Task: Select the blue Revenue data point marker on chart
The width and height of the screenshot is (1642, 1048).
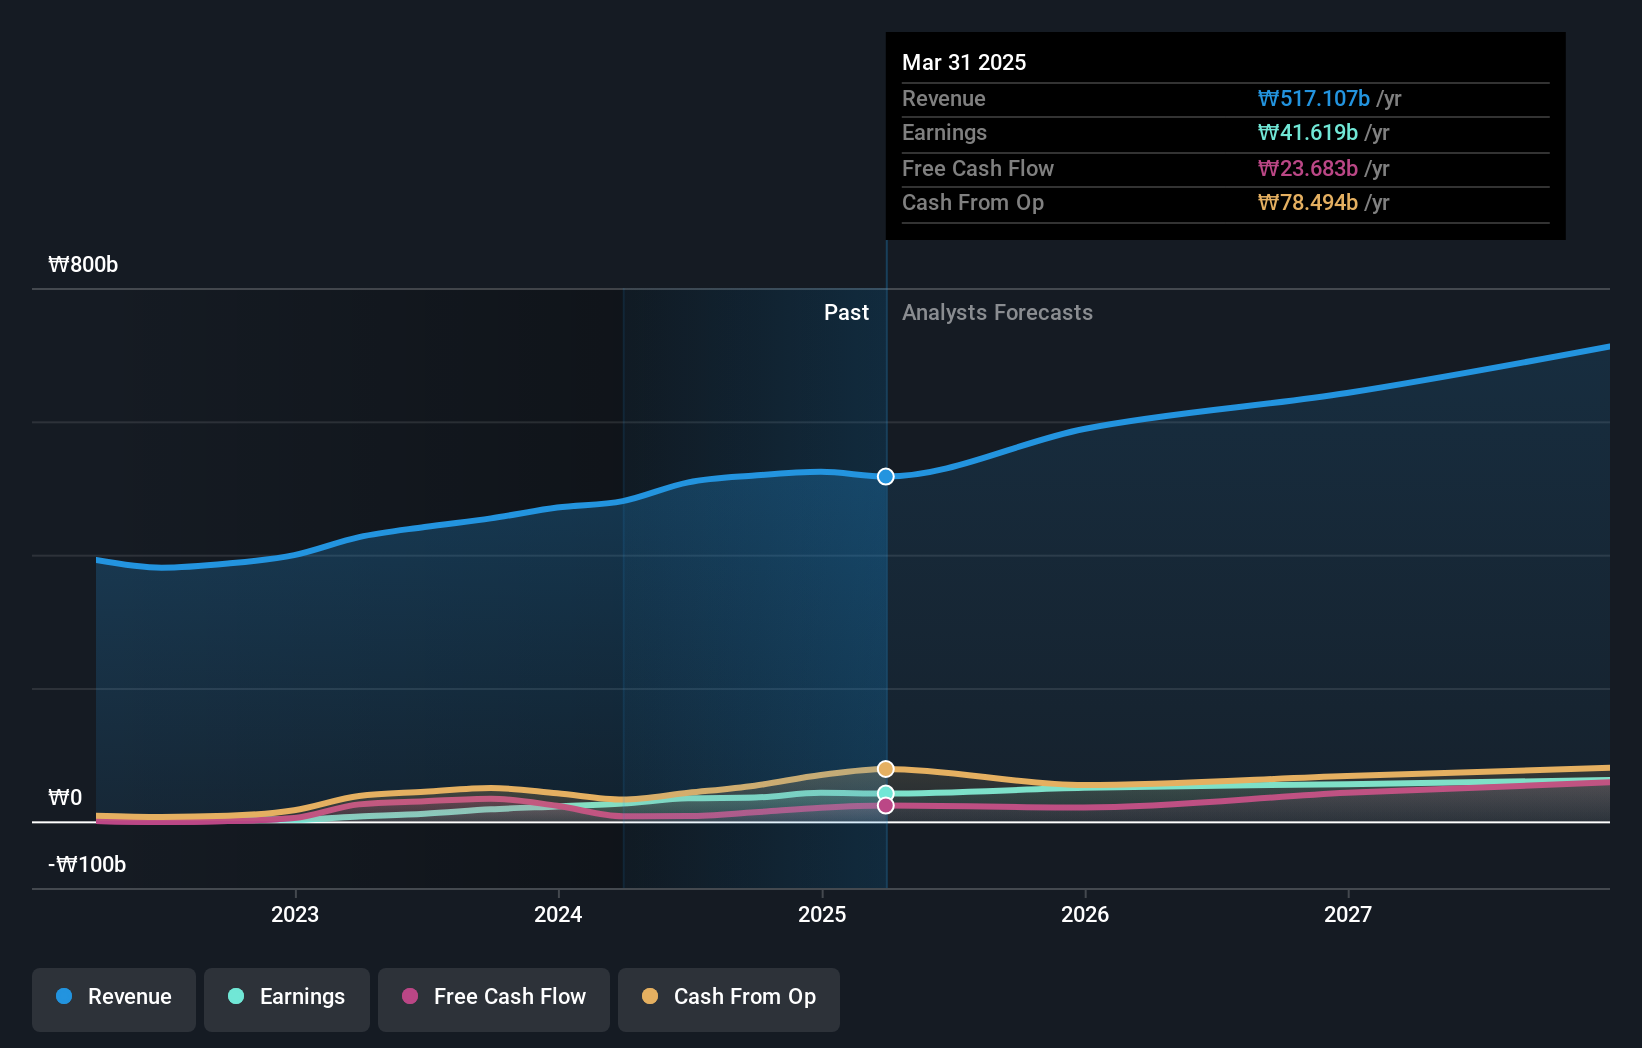Action: point(884,477)
